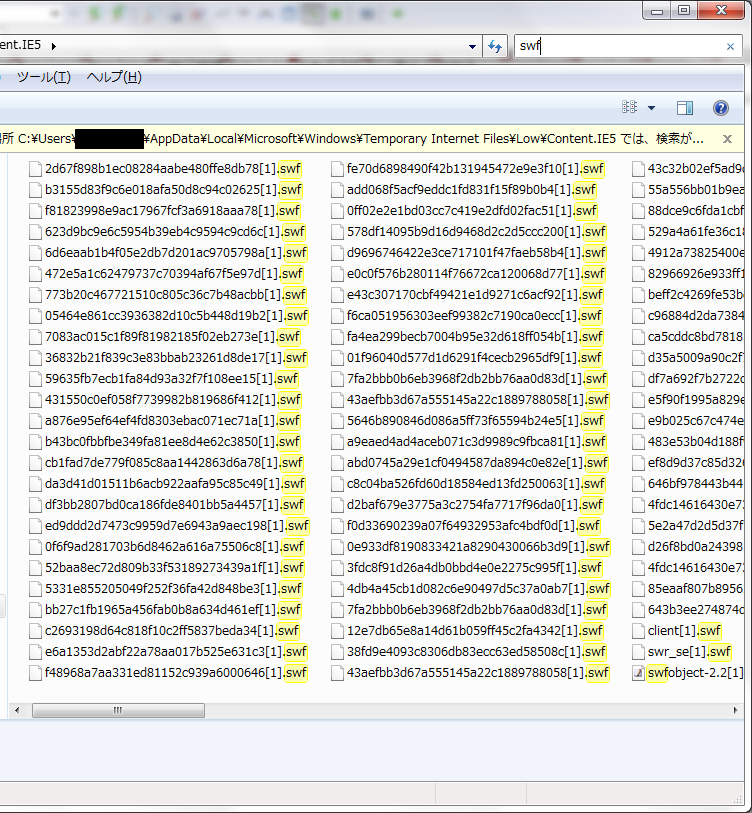Select file 12e7db65e8a14d61b059ff45c2fa4342[1].swf
752x813 pixels.
click(467, 631)
